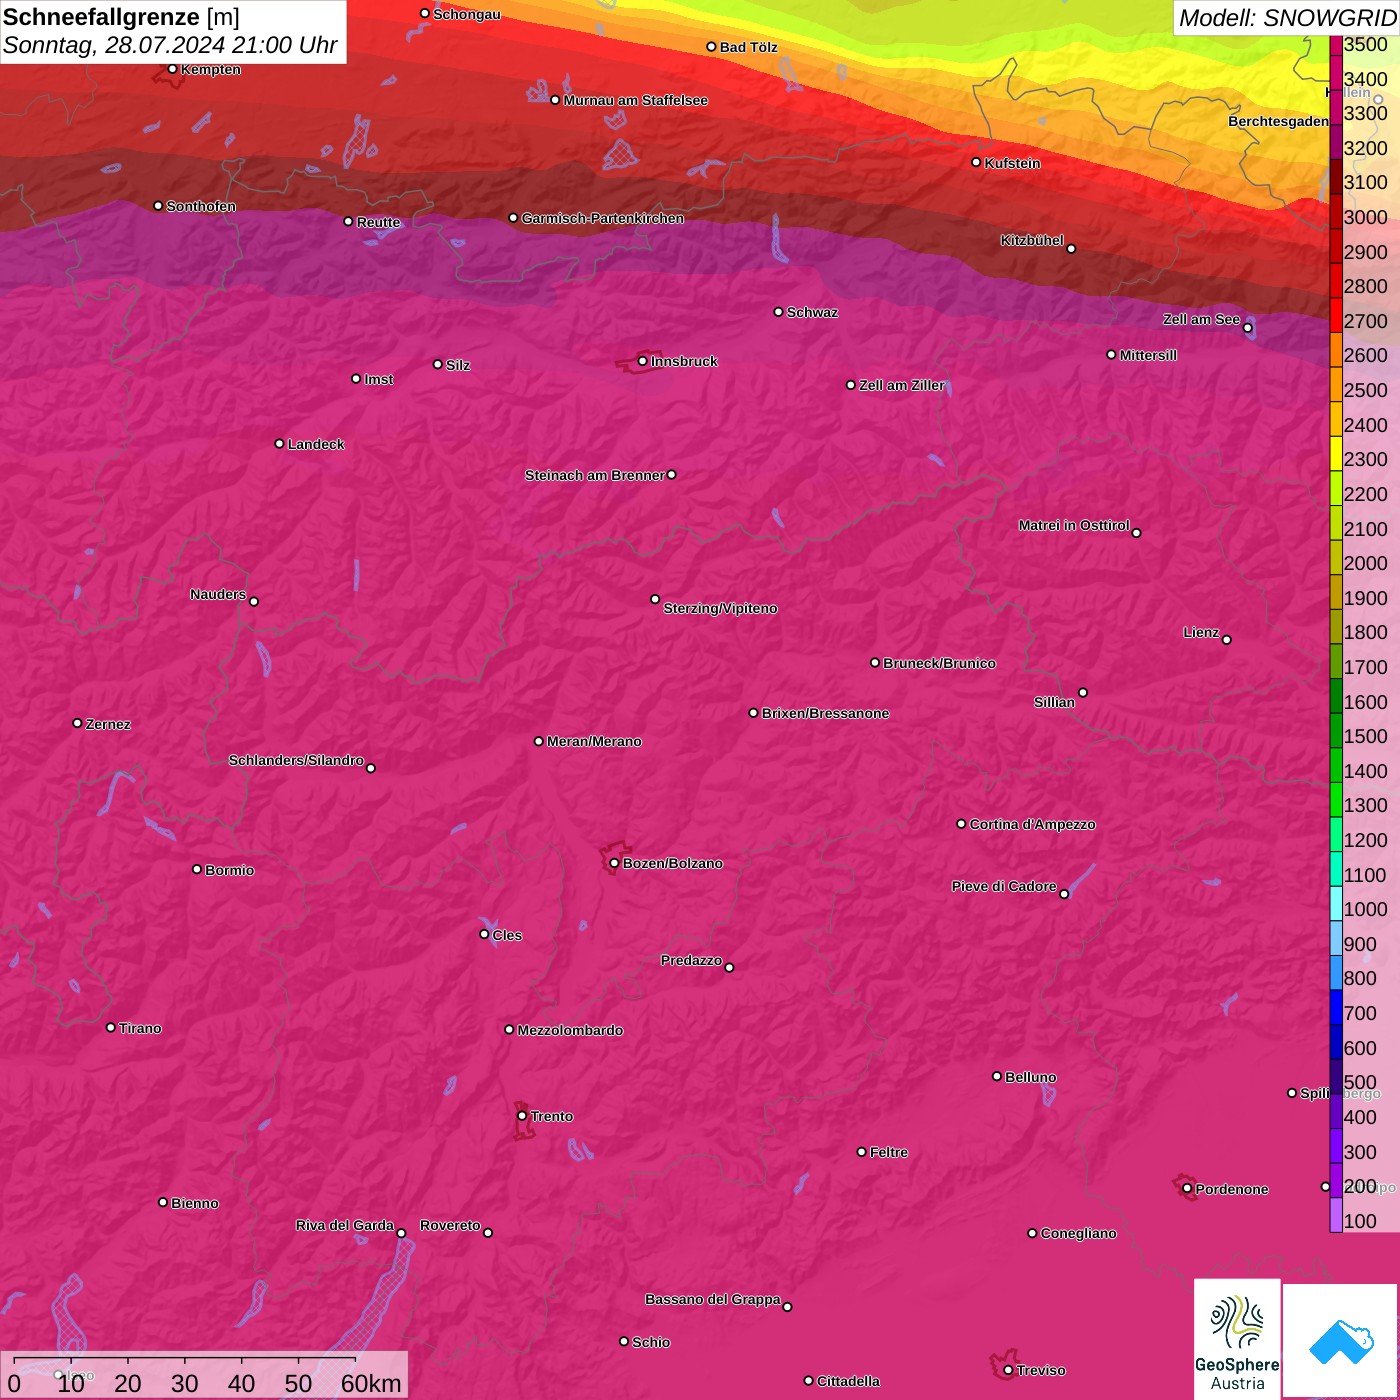Click the Innsbruck city marker
The width and height of the screenshot is (1400, 1400).
tap(643, 361)
